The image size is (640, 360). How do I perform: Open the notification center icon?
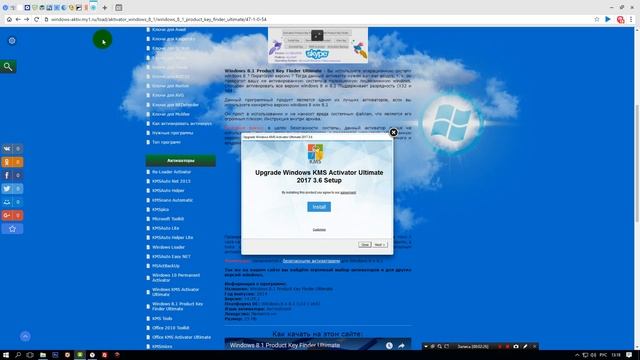click(x=629, y=355)
